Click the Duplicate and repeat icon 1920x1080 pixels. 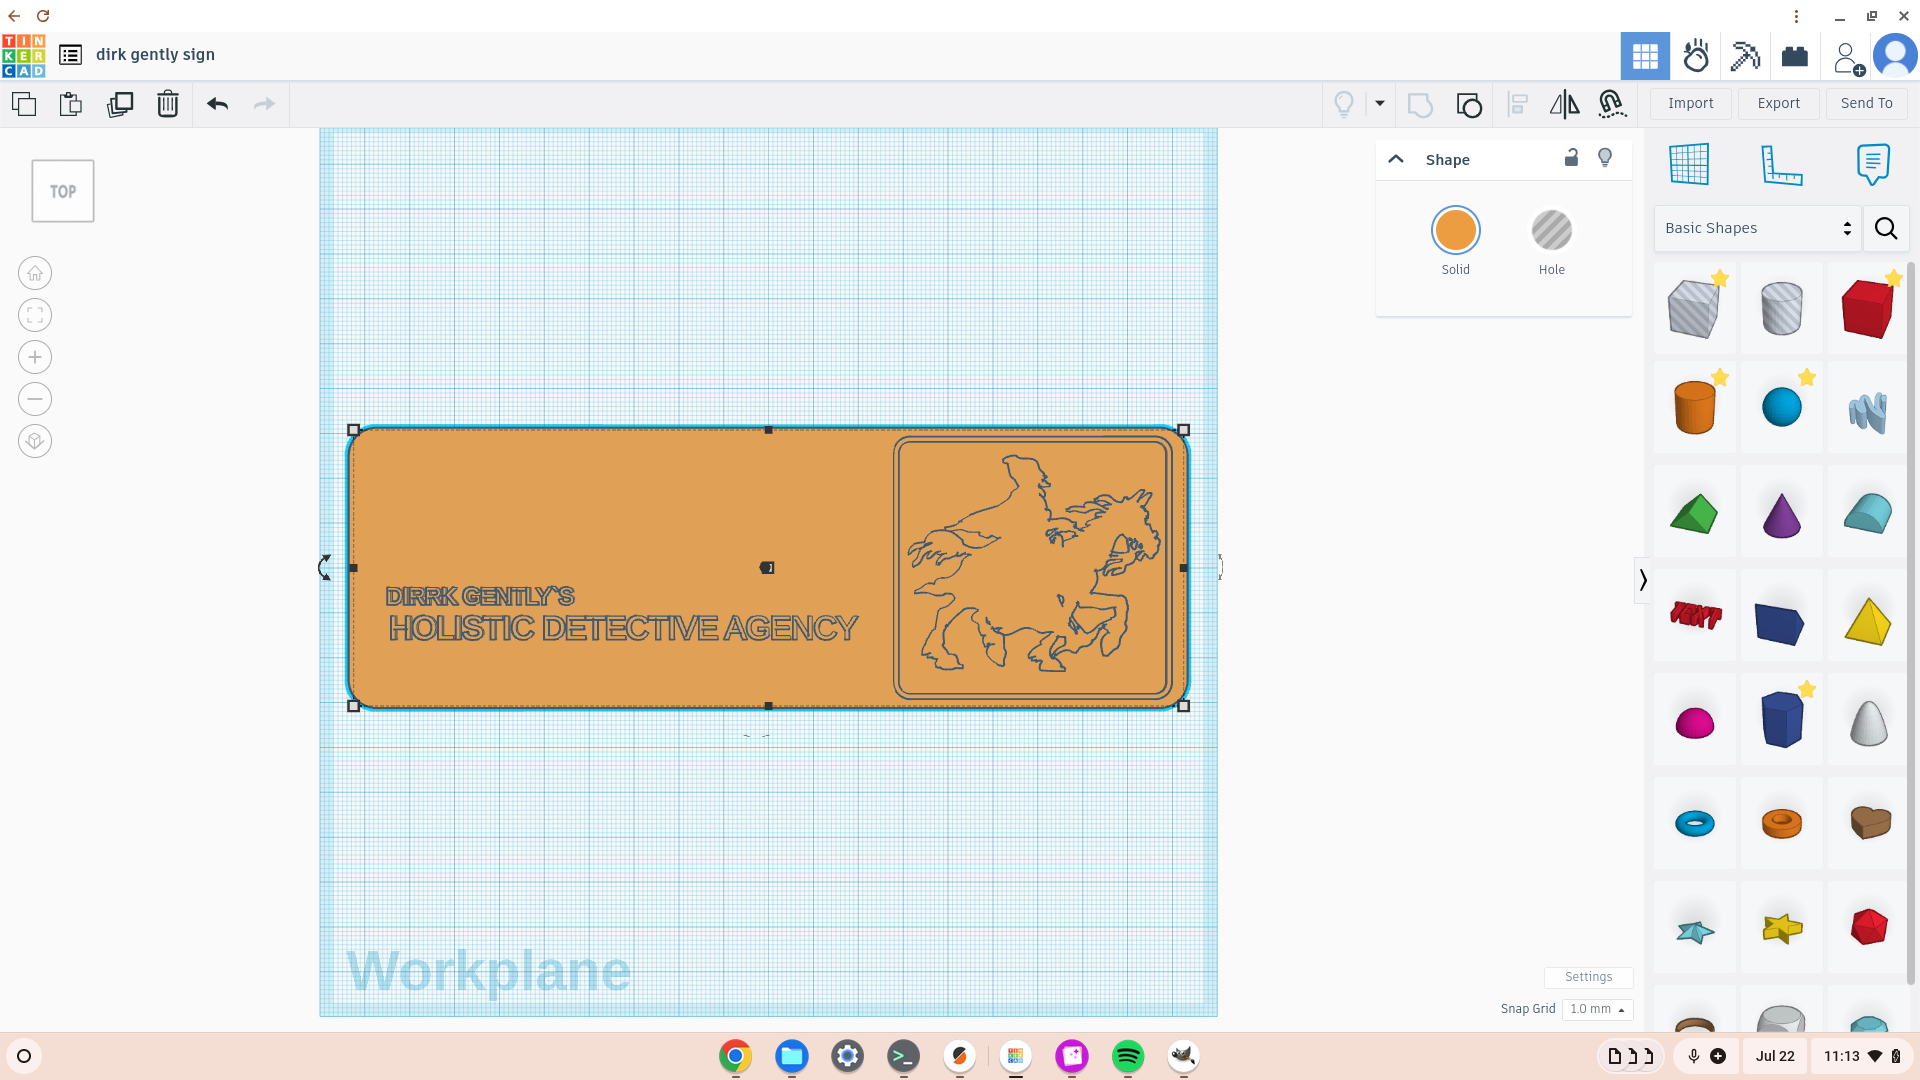pyautogui.click(x=120, y=104)
